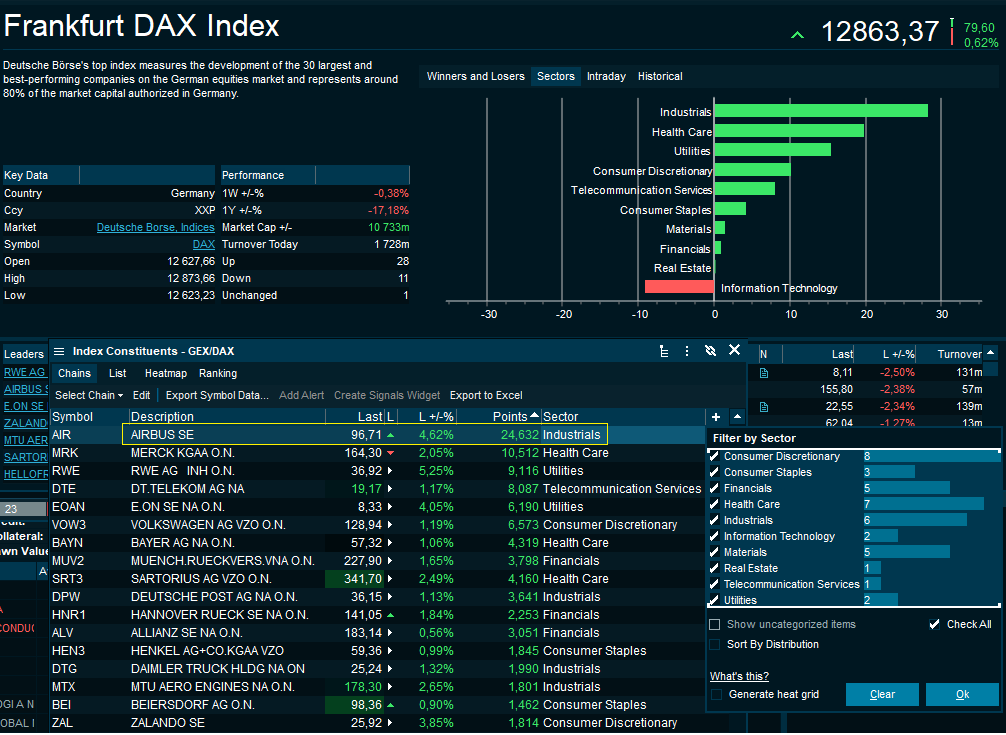The width and height of the screenshot is (1006, 735).
Task: Click document icon beside the 8,11 row
Action: point(764,372)
